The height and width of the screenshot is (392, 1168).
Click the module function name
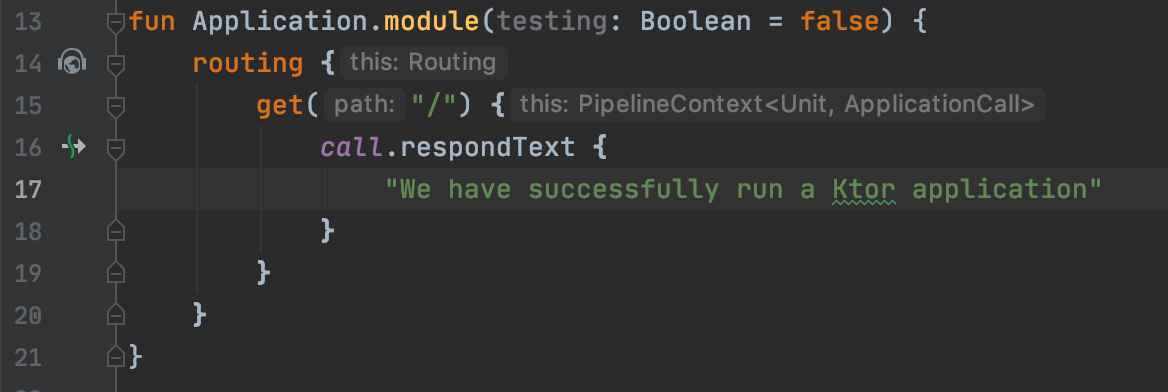pyautogui.click(x=432, y=22)
